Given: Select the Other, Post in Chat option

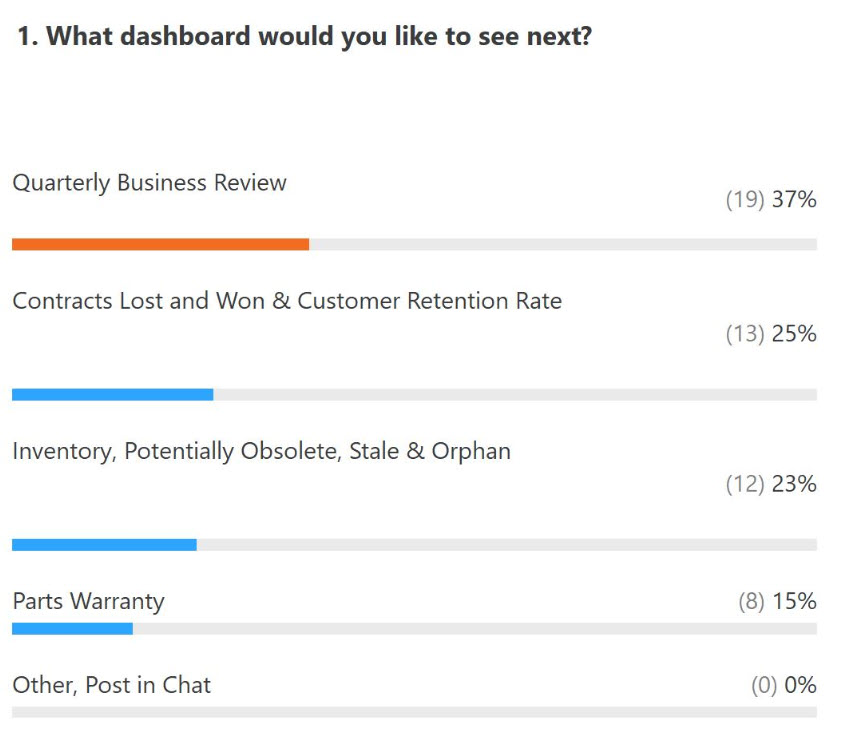Looking at the screenshot, I should 112,685.
